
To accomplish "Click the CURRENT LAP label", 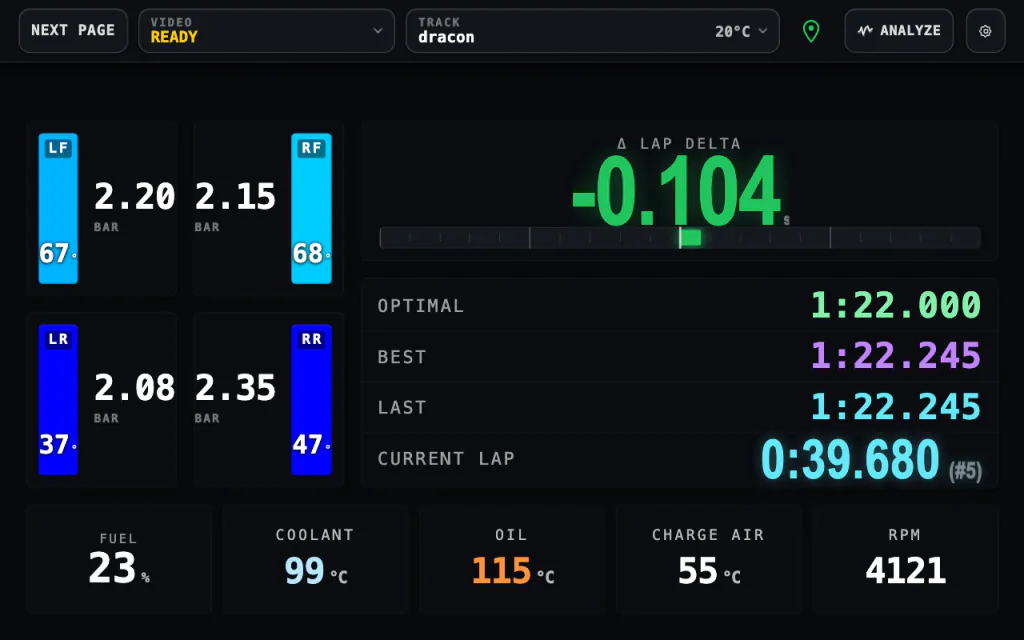I will point(446,458).
